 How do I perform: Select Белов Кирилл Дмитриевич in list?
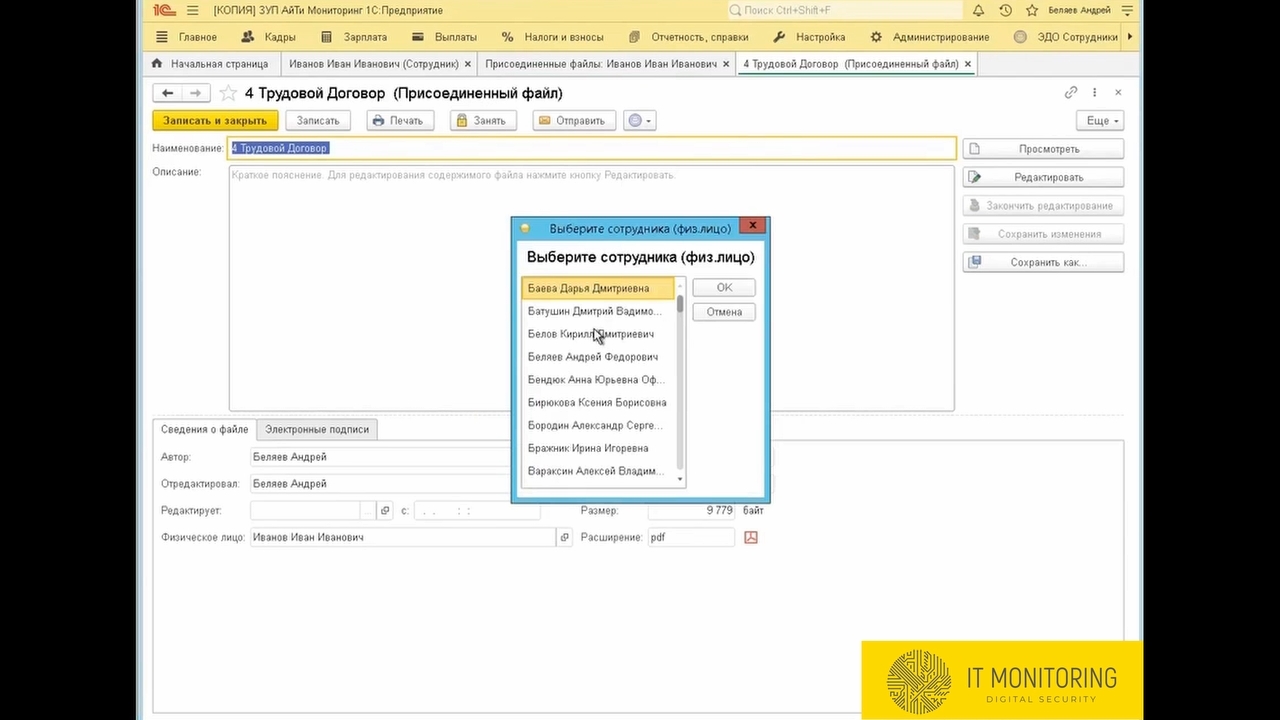[598, 334]
